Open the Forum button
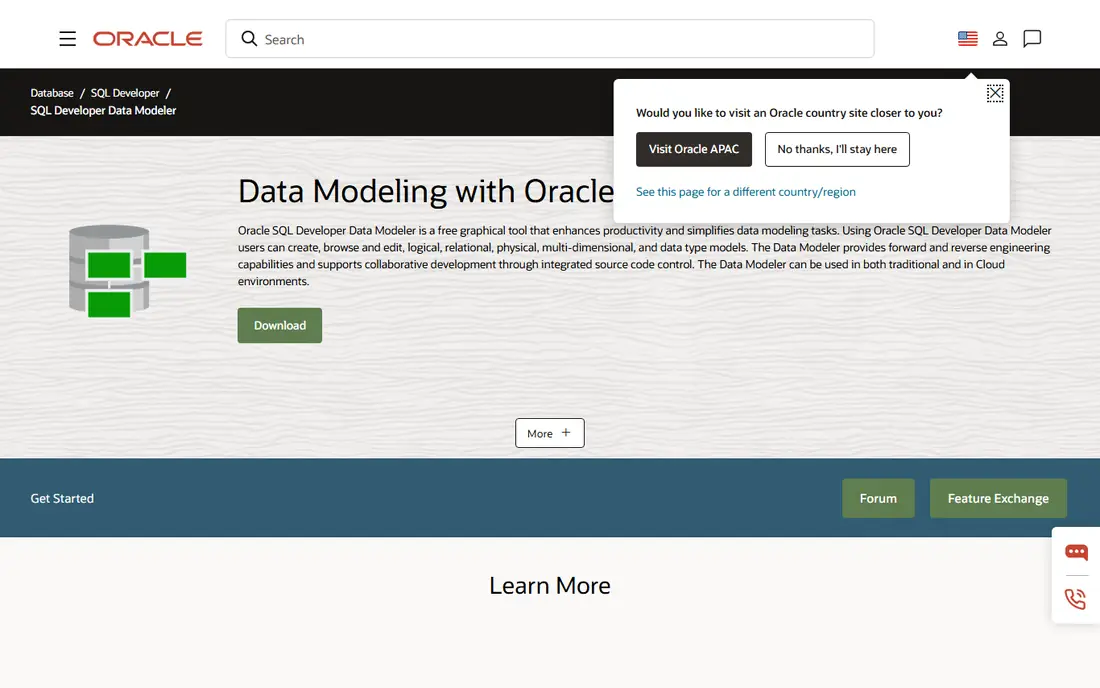The image size is (1100, 688). [878, 498]
